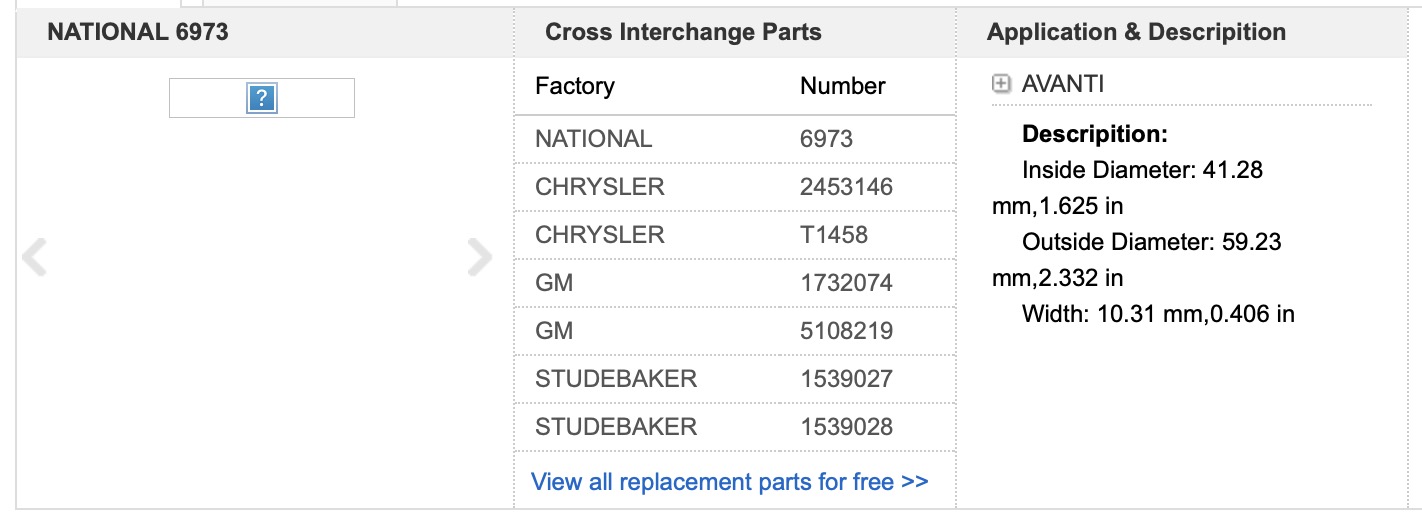Go to previous image with left chevron
1422x516 pixels.
[x=35, y=258]
